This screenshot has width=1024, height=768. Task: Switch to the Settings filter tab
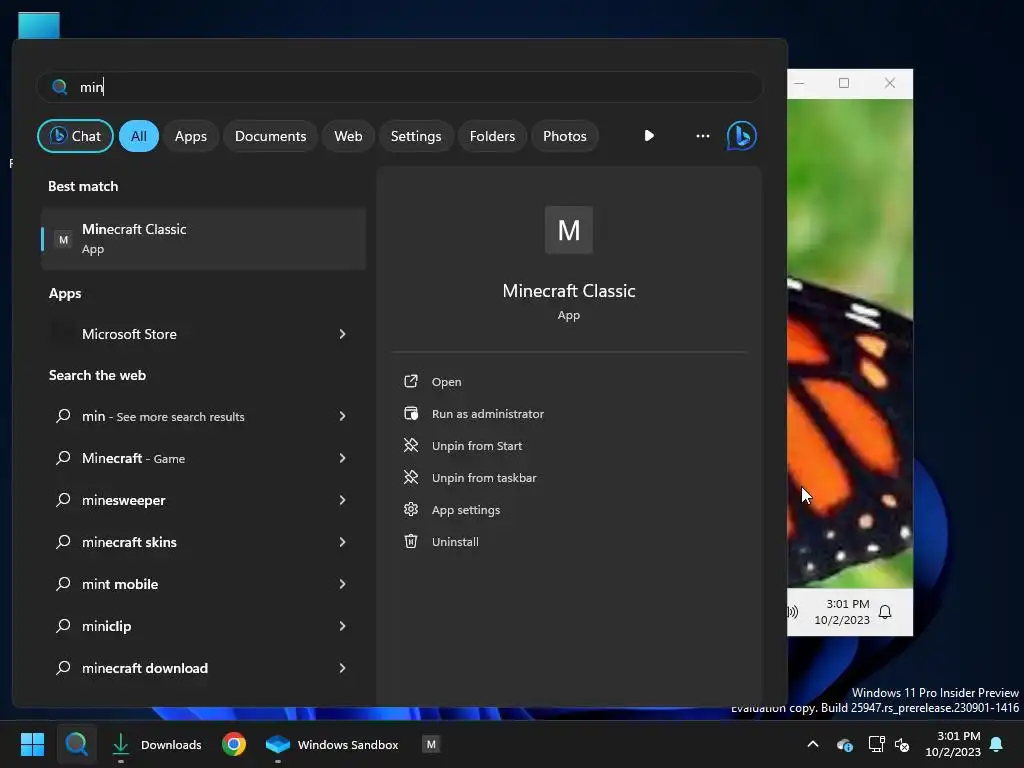(416, 136)
